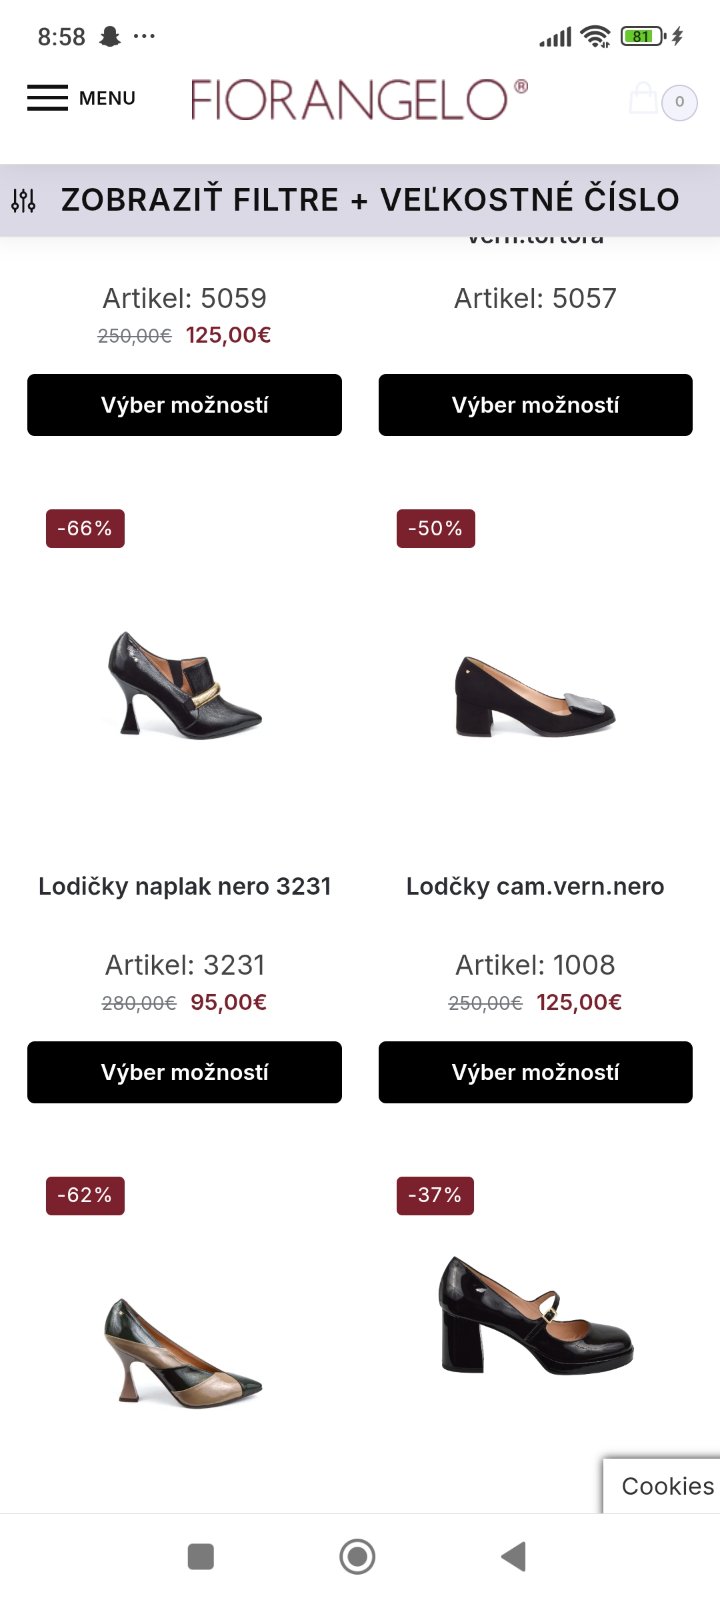
Task: View black Mary Jane platform shoe image
Action: coord(535,1315)
